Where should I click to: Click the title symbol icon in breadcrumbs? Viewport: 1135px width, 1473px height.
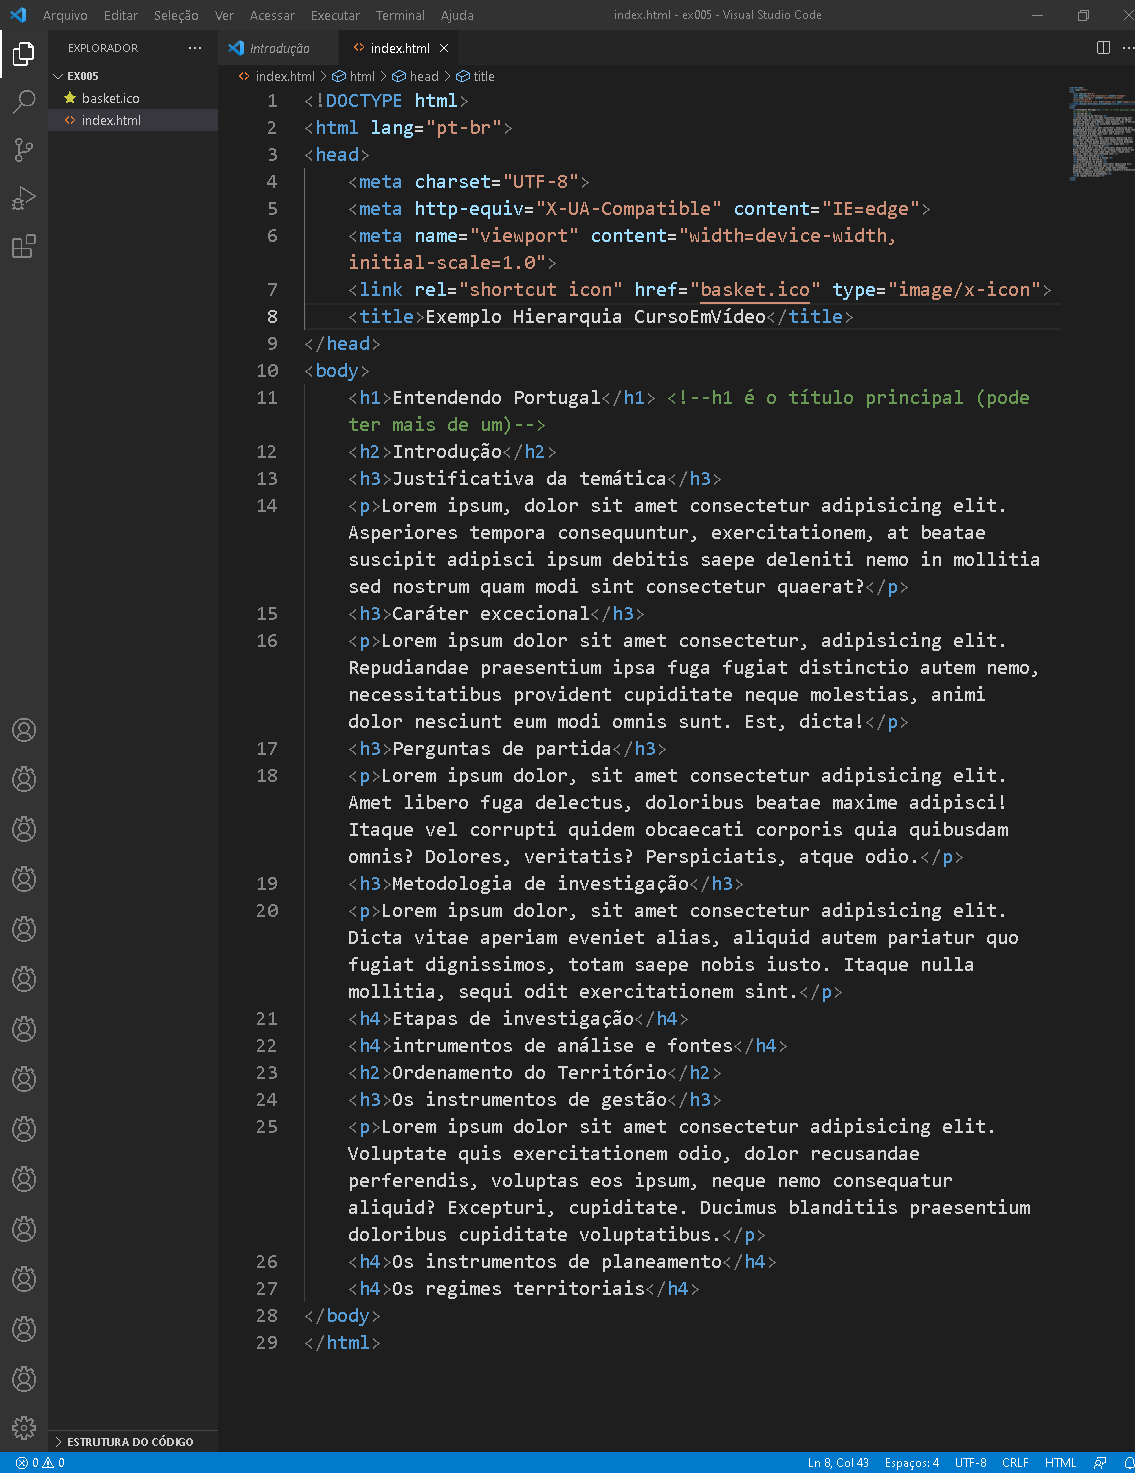463,76
